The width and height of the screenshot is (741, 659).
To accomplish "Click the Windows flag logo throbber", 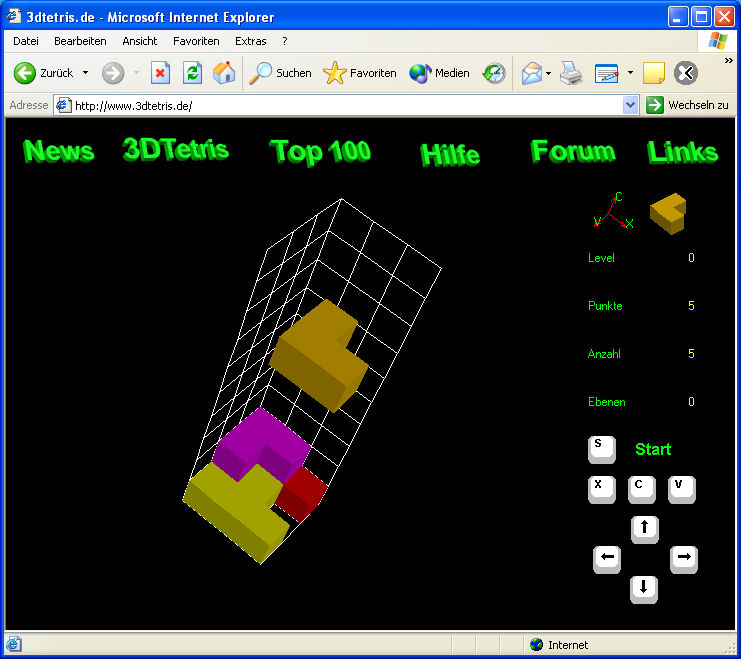I will click(x=718, y=41).
